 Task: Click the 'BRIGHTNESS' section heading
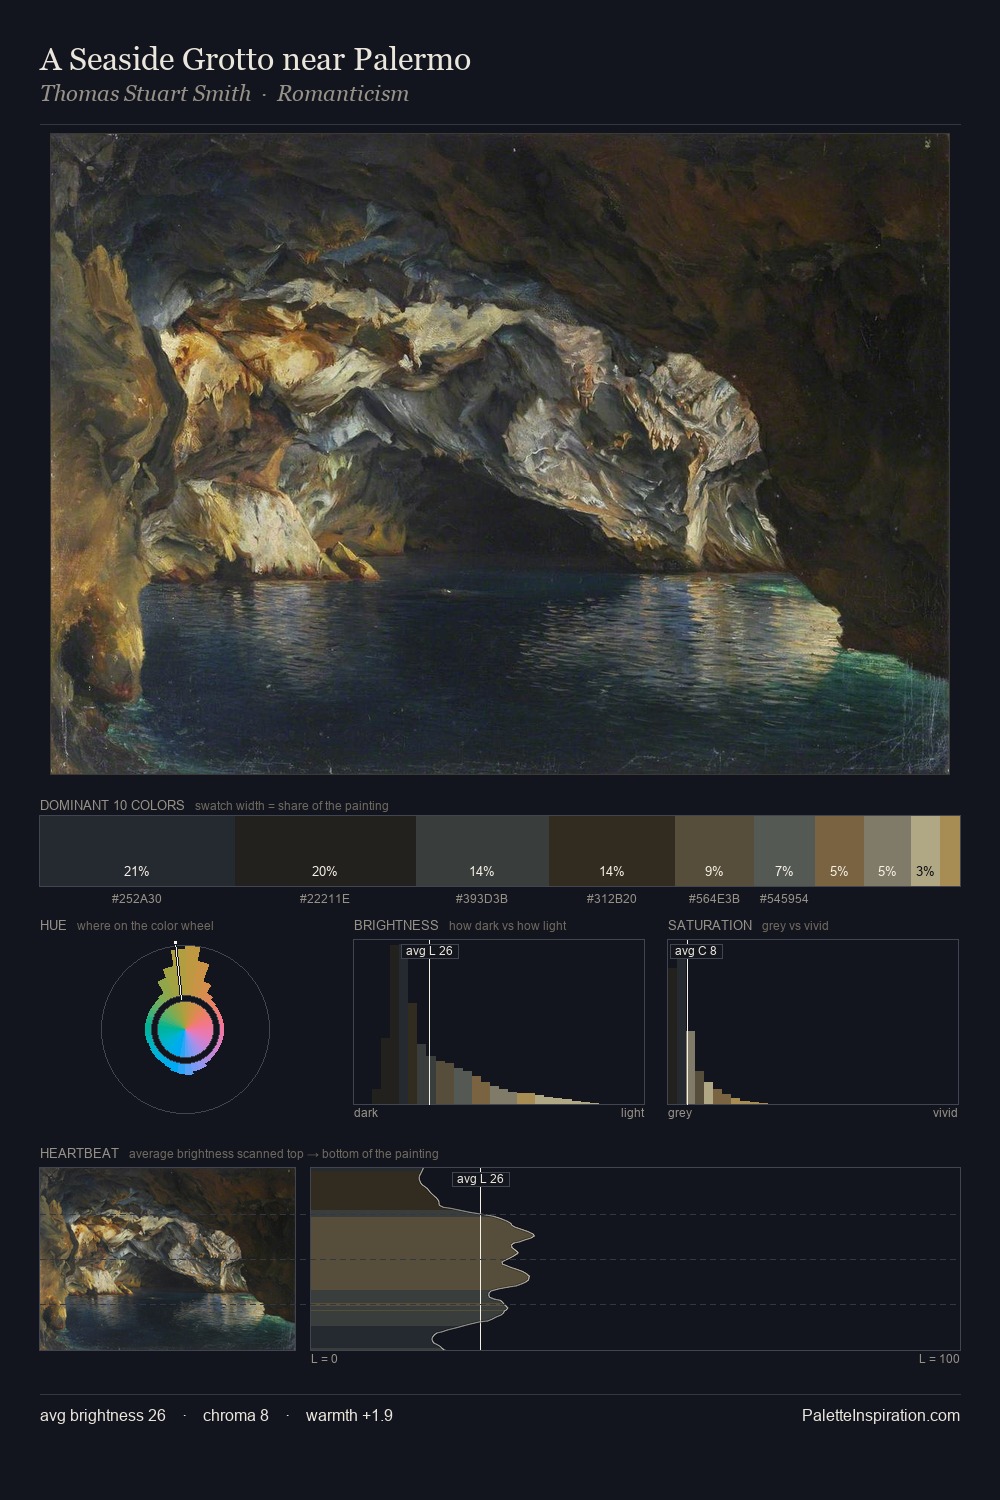pyautogui.click(x=396, y=925)
